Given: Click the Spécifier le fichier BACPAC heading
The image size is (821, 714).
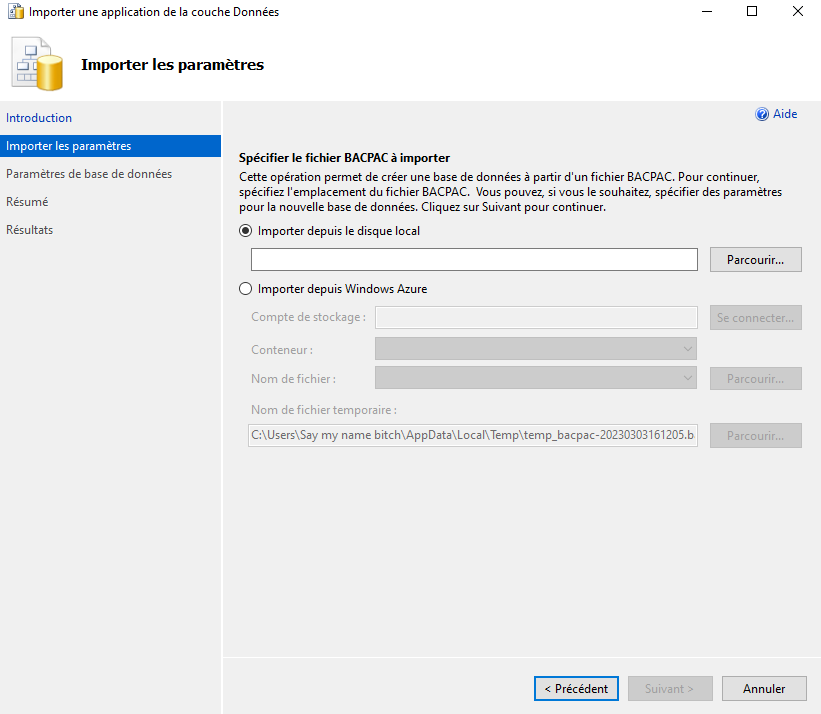Looking at the screenshot, I should click(345, 158).
